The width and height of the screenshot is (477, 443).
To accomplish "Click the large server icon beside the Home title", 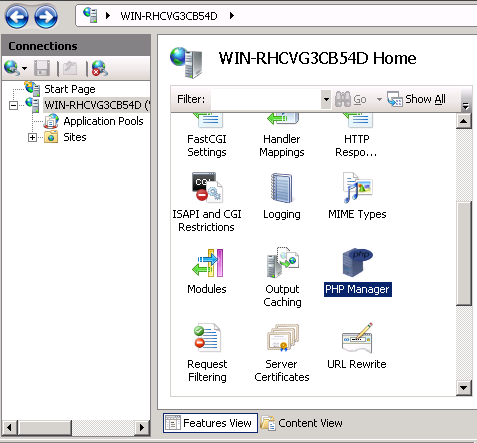I will (x=186, y=62).
